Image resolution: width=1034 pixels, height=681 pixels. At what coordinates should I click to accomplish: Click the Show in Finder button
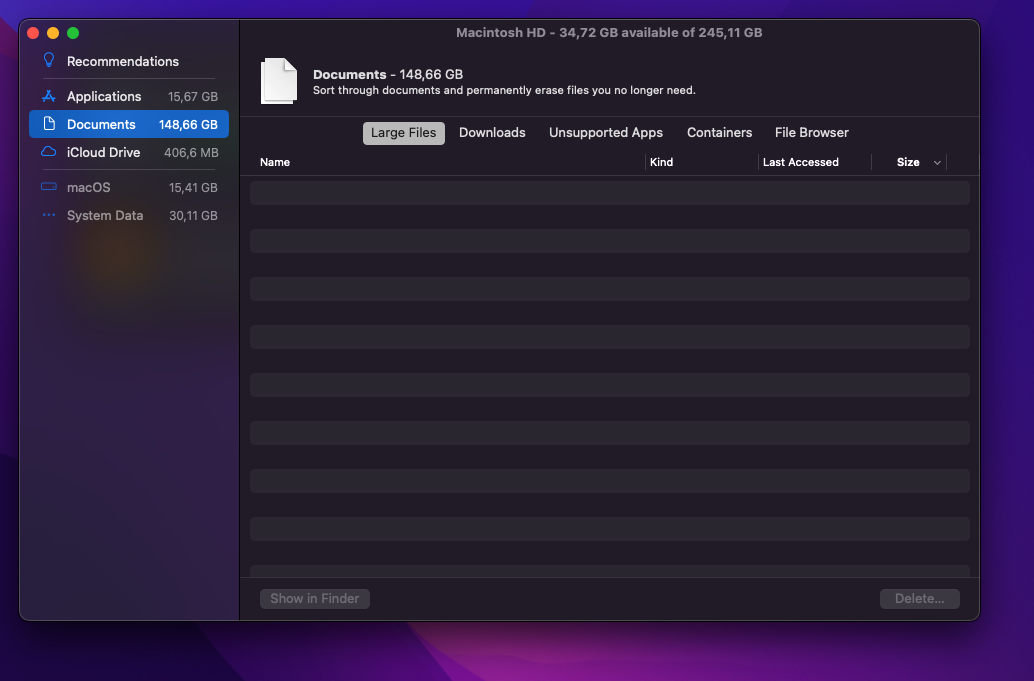pyautogui.click(x=315, y=599)
